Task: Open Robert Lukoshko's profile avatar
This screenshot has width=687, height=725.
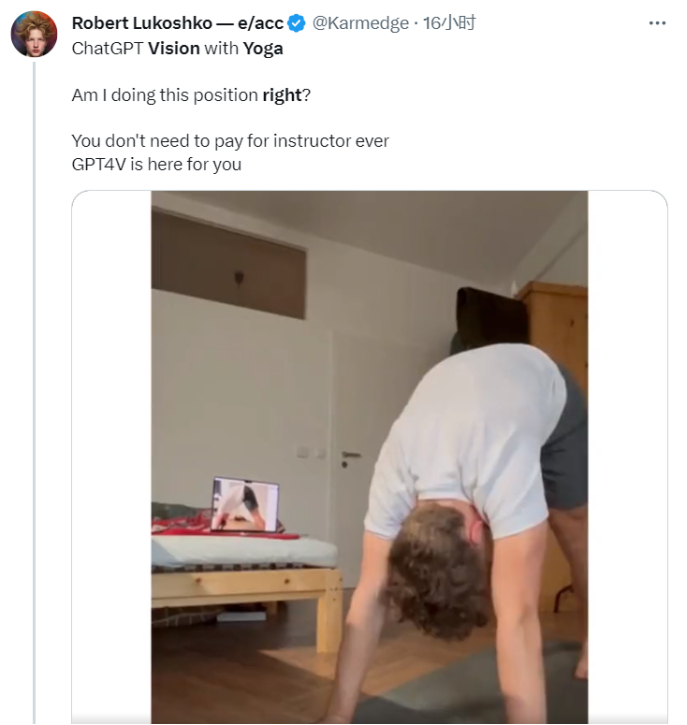Action: coord(34,34)
